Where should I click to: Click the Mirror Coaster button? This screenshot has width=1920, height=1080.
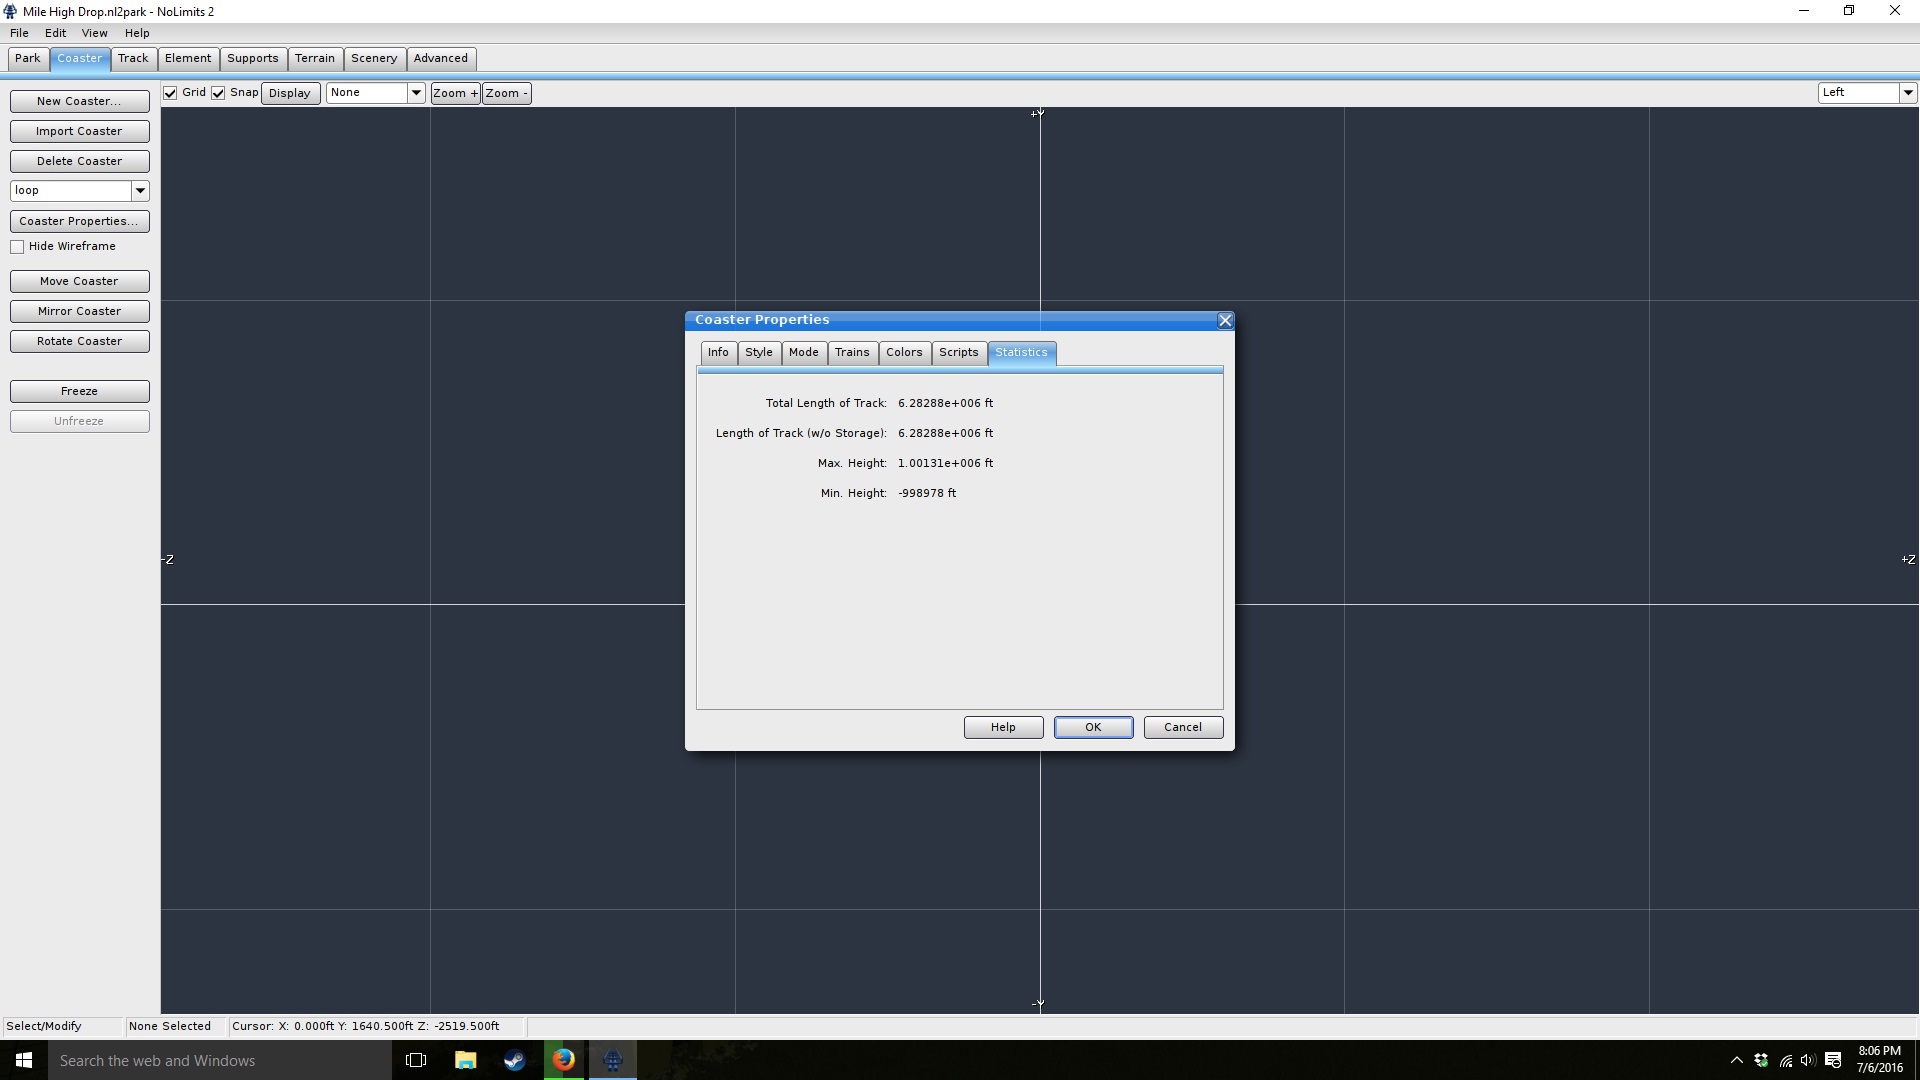(79, 311)
